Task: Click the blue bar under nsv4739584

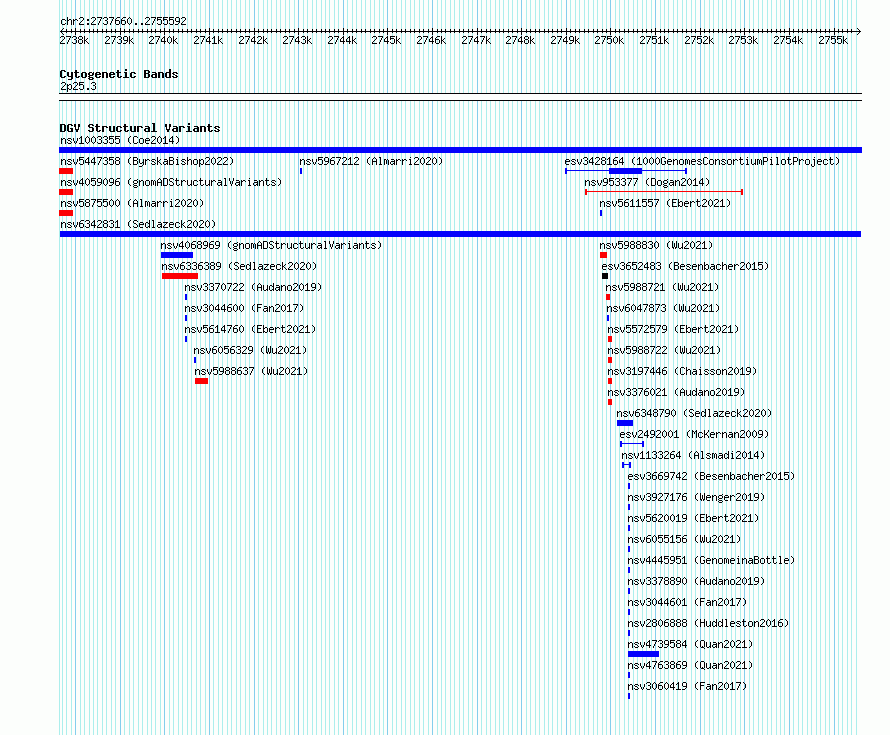Action: (x=644, y=654)
